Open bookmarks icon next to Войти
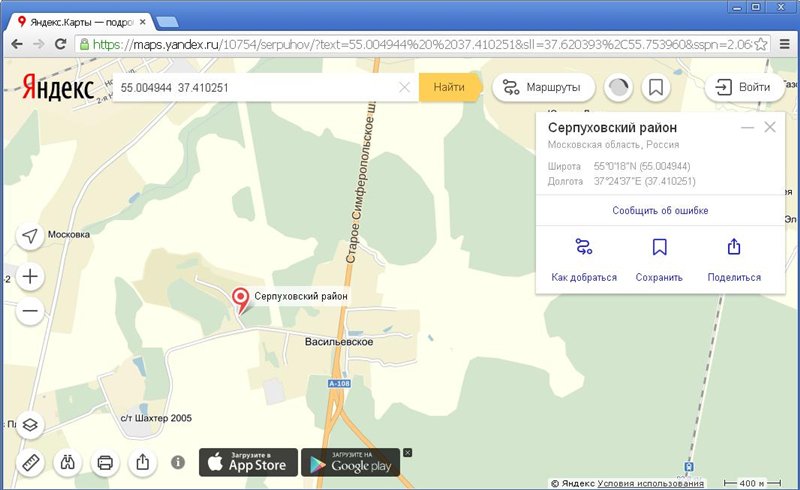 click(656, 87)
